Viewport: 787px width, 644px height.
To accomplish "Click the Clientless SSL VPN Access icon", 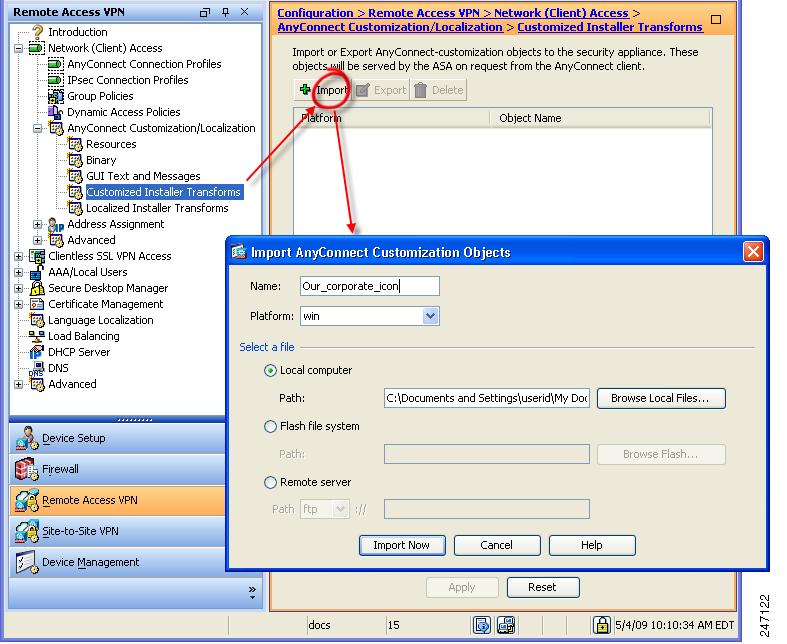I will pos(37,256).
